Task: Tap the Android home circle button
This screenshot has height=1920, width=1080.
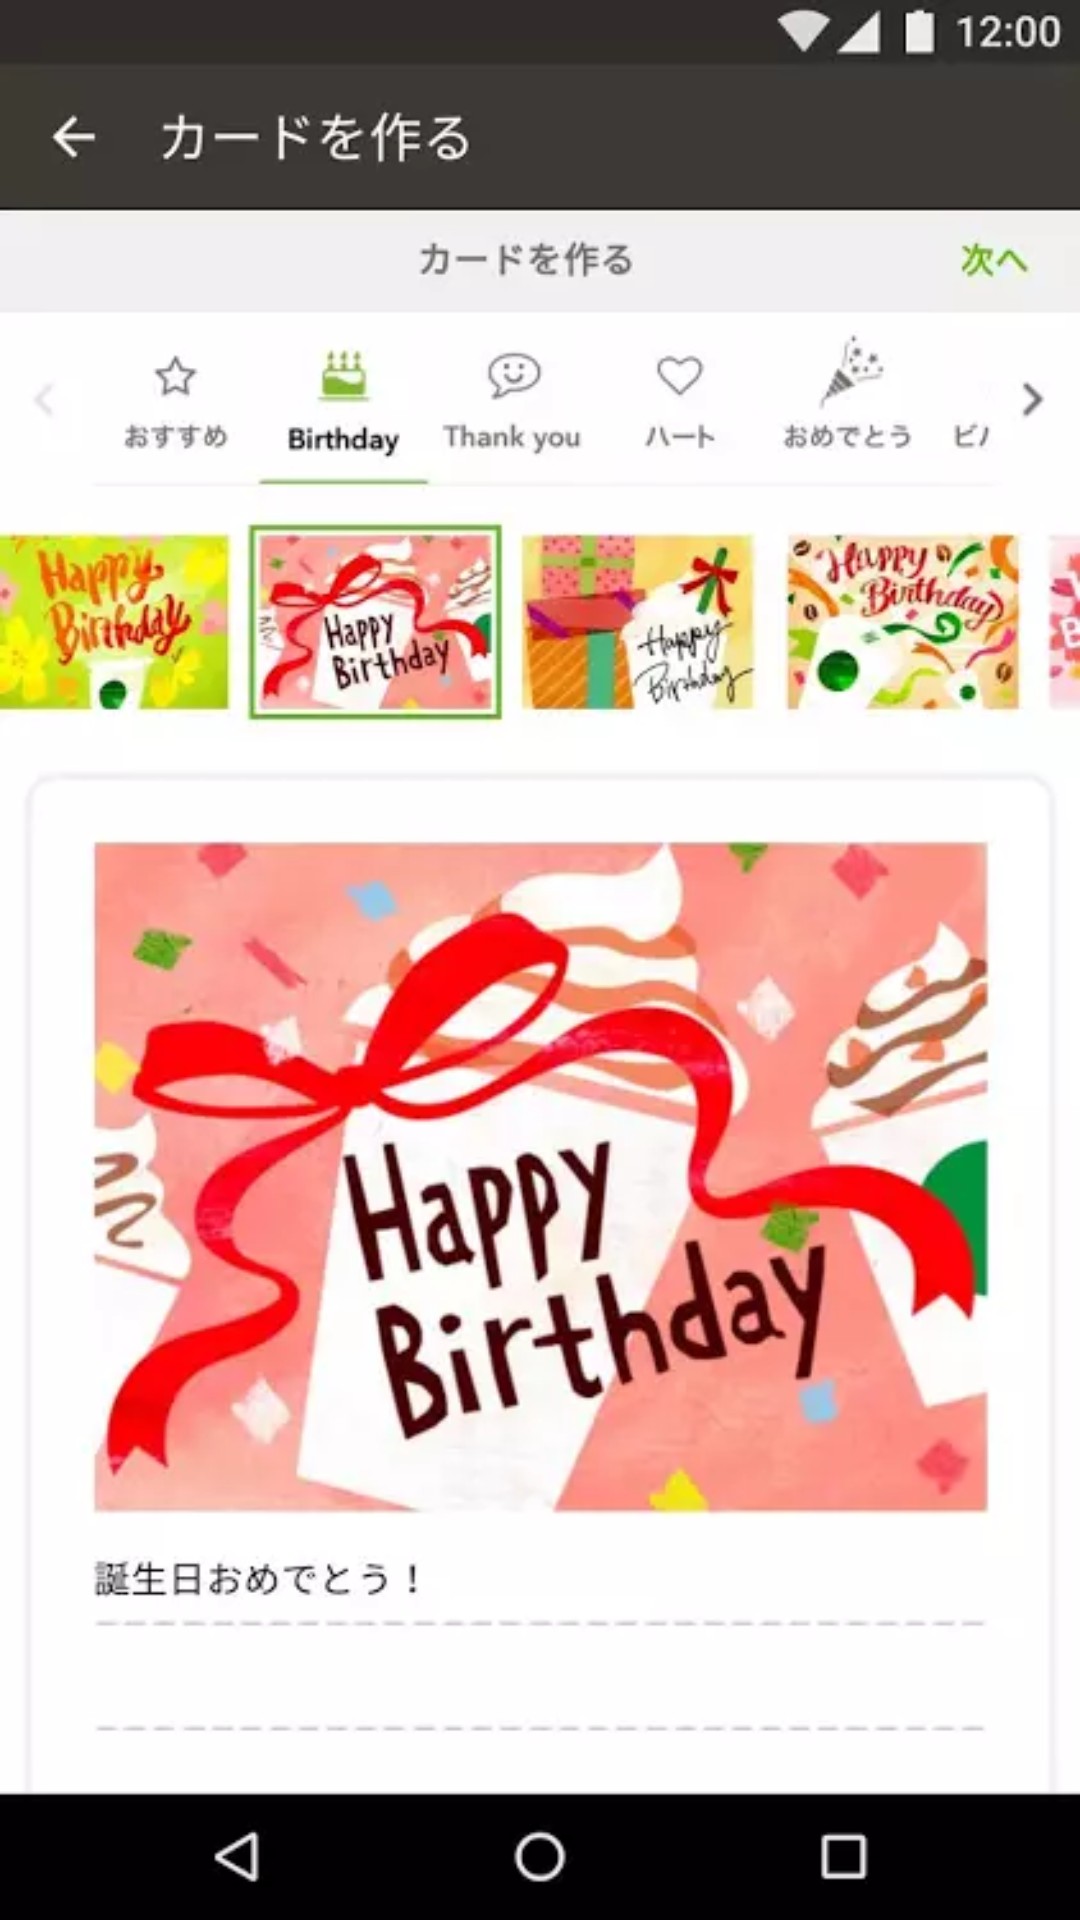Action: 540,1857
